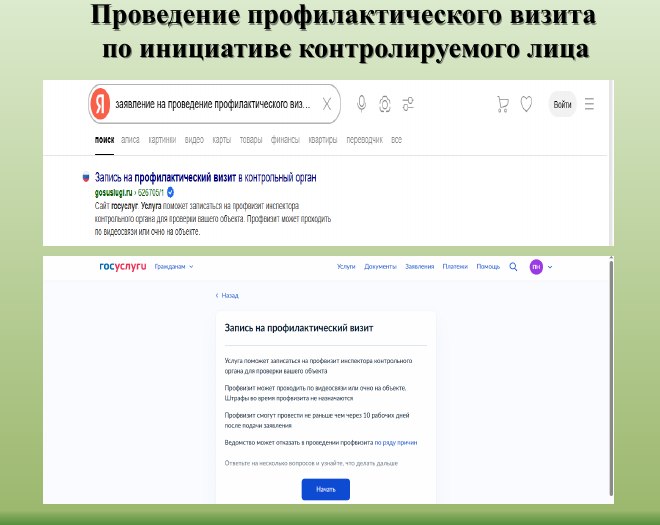Open Yandex hamburger menu
Screen dimensions: 660x525
pyautogui.click(x=589, y=104)
